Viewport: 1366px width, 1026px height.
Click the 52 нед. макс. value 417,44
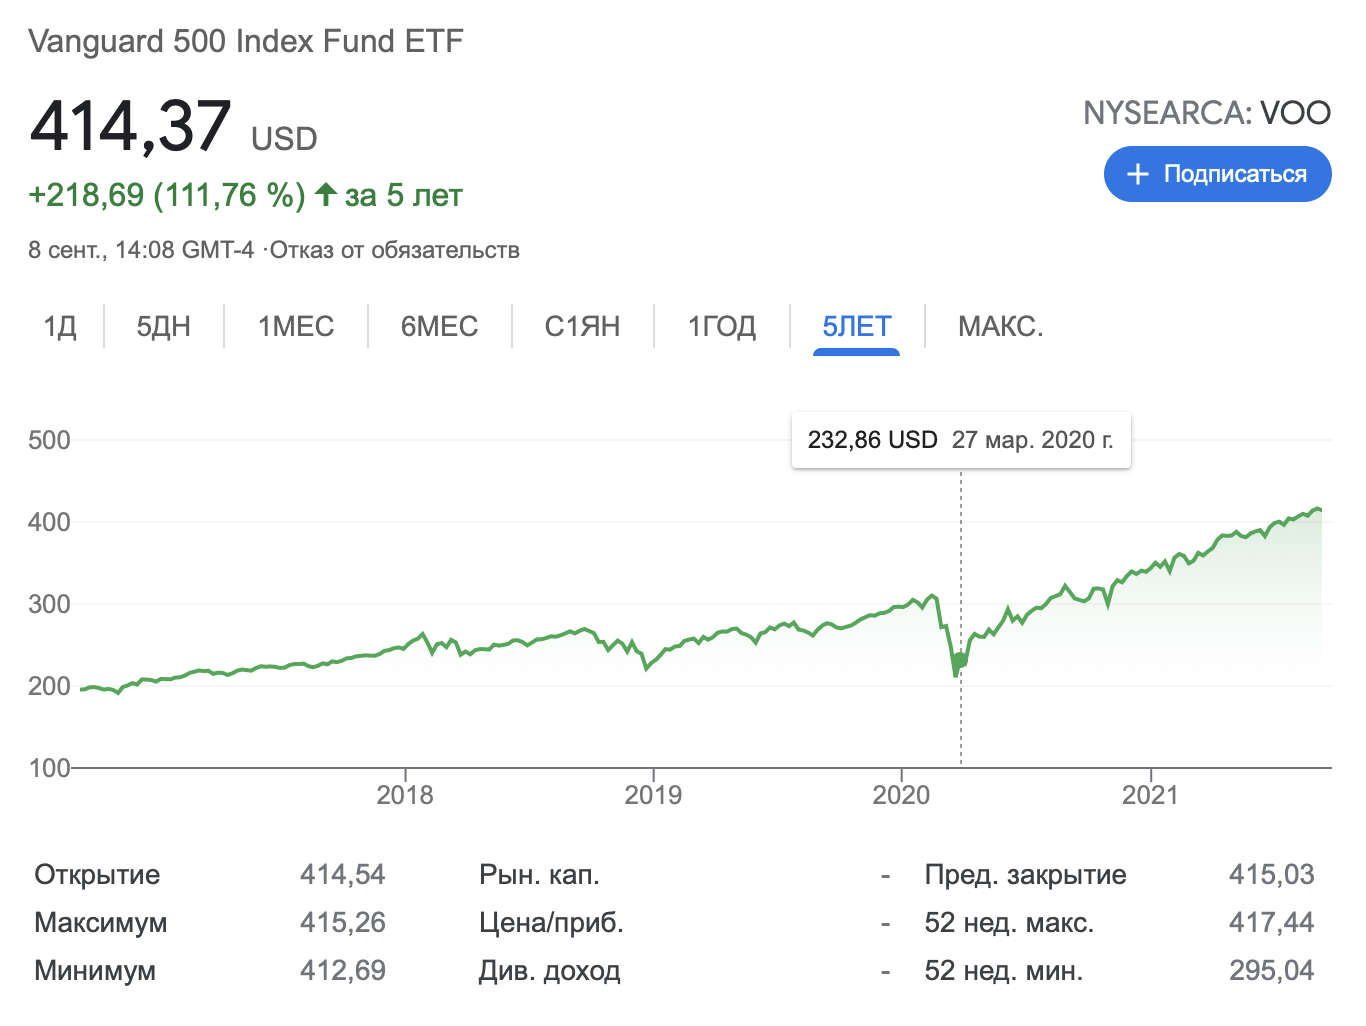tap(1271, 922)
